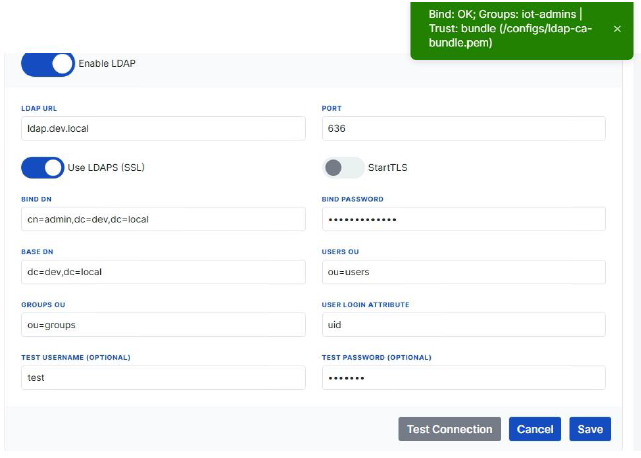
Task: Cancel the LDAP configuration changes
Action: tap(535, 429)
